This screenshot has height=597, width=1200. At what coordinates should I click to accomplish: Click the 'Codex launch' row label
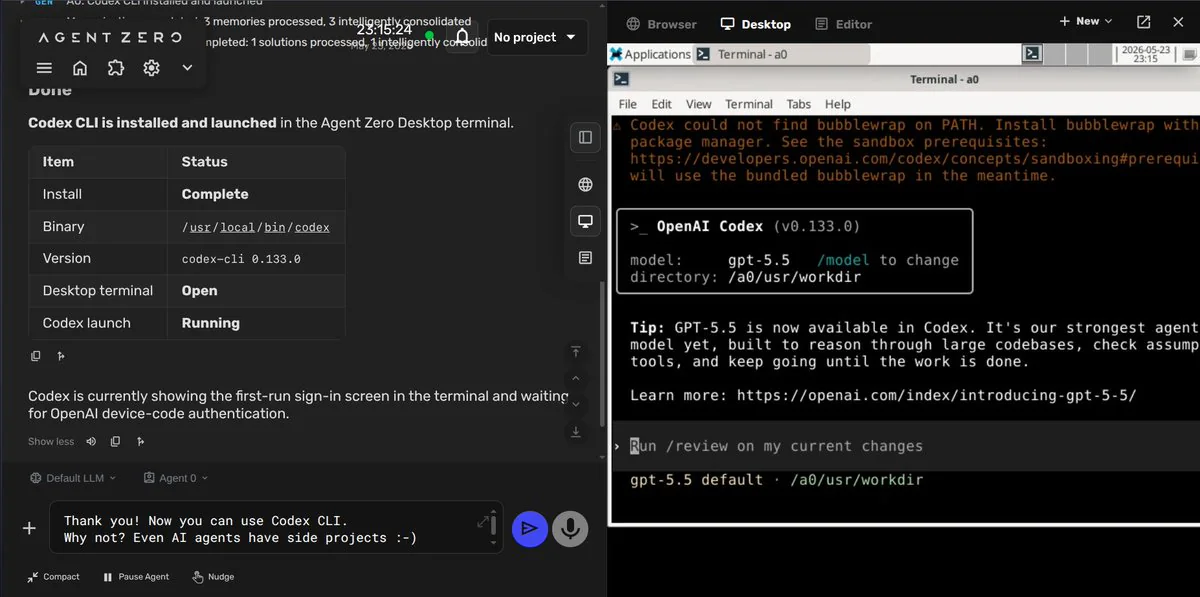(x=87, y=323)
